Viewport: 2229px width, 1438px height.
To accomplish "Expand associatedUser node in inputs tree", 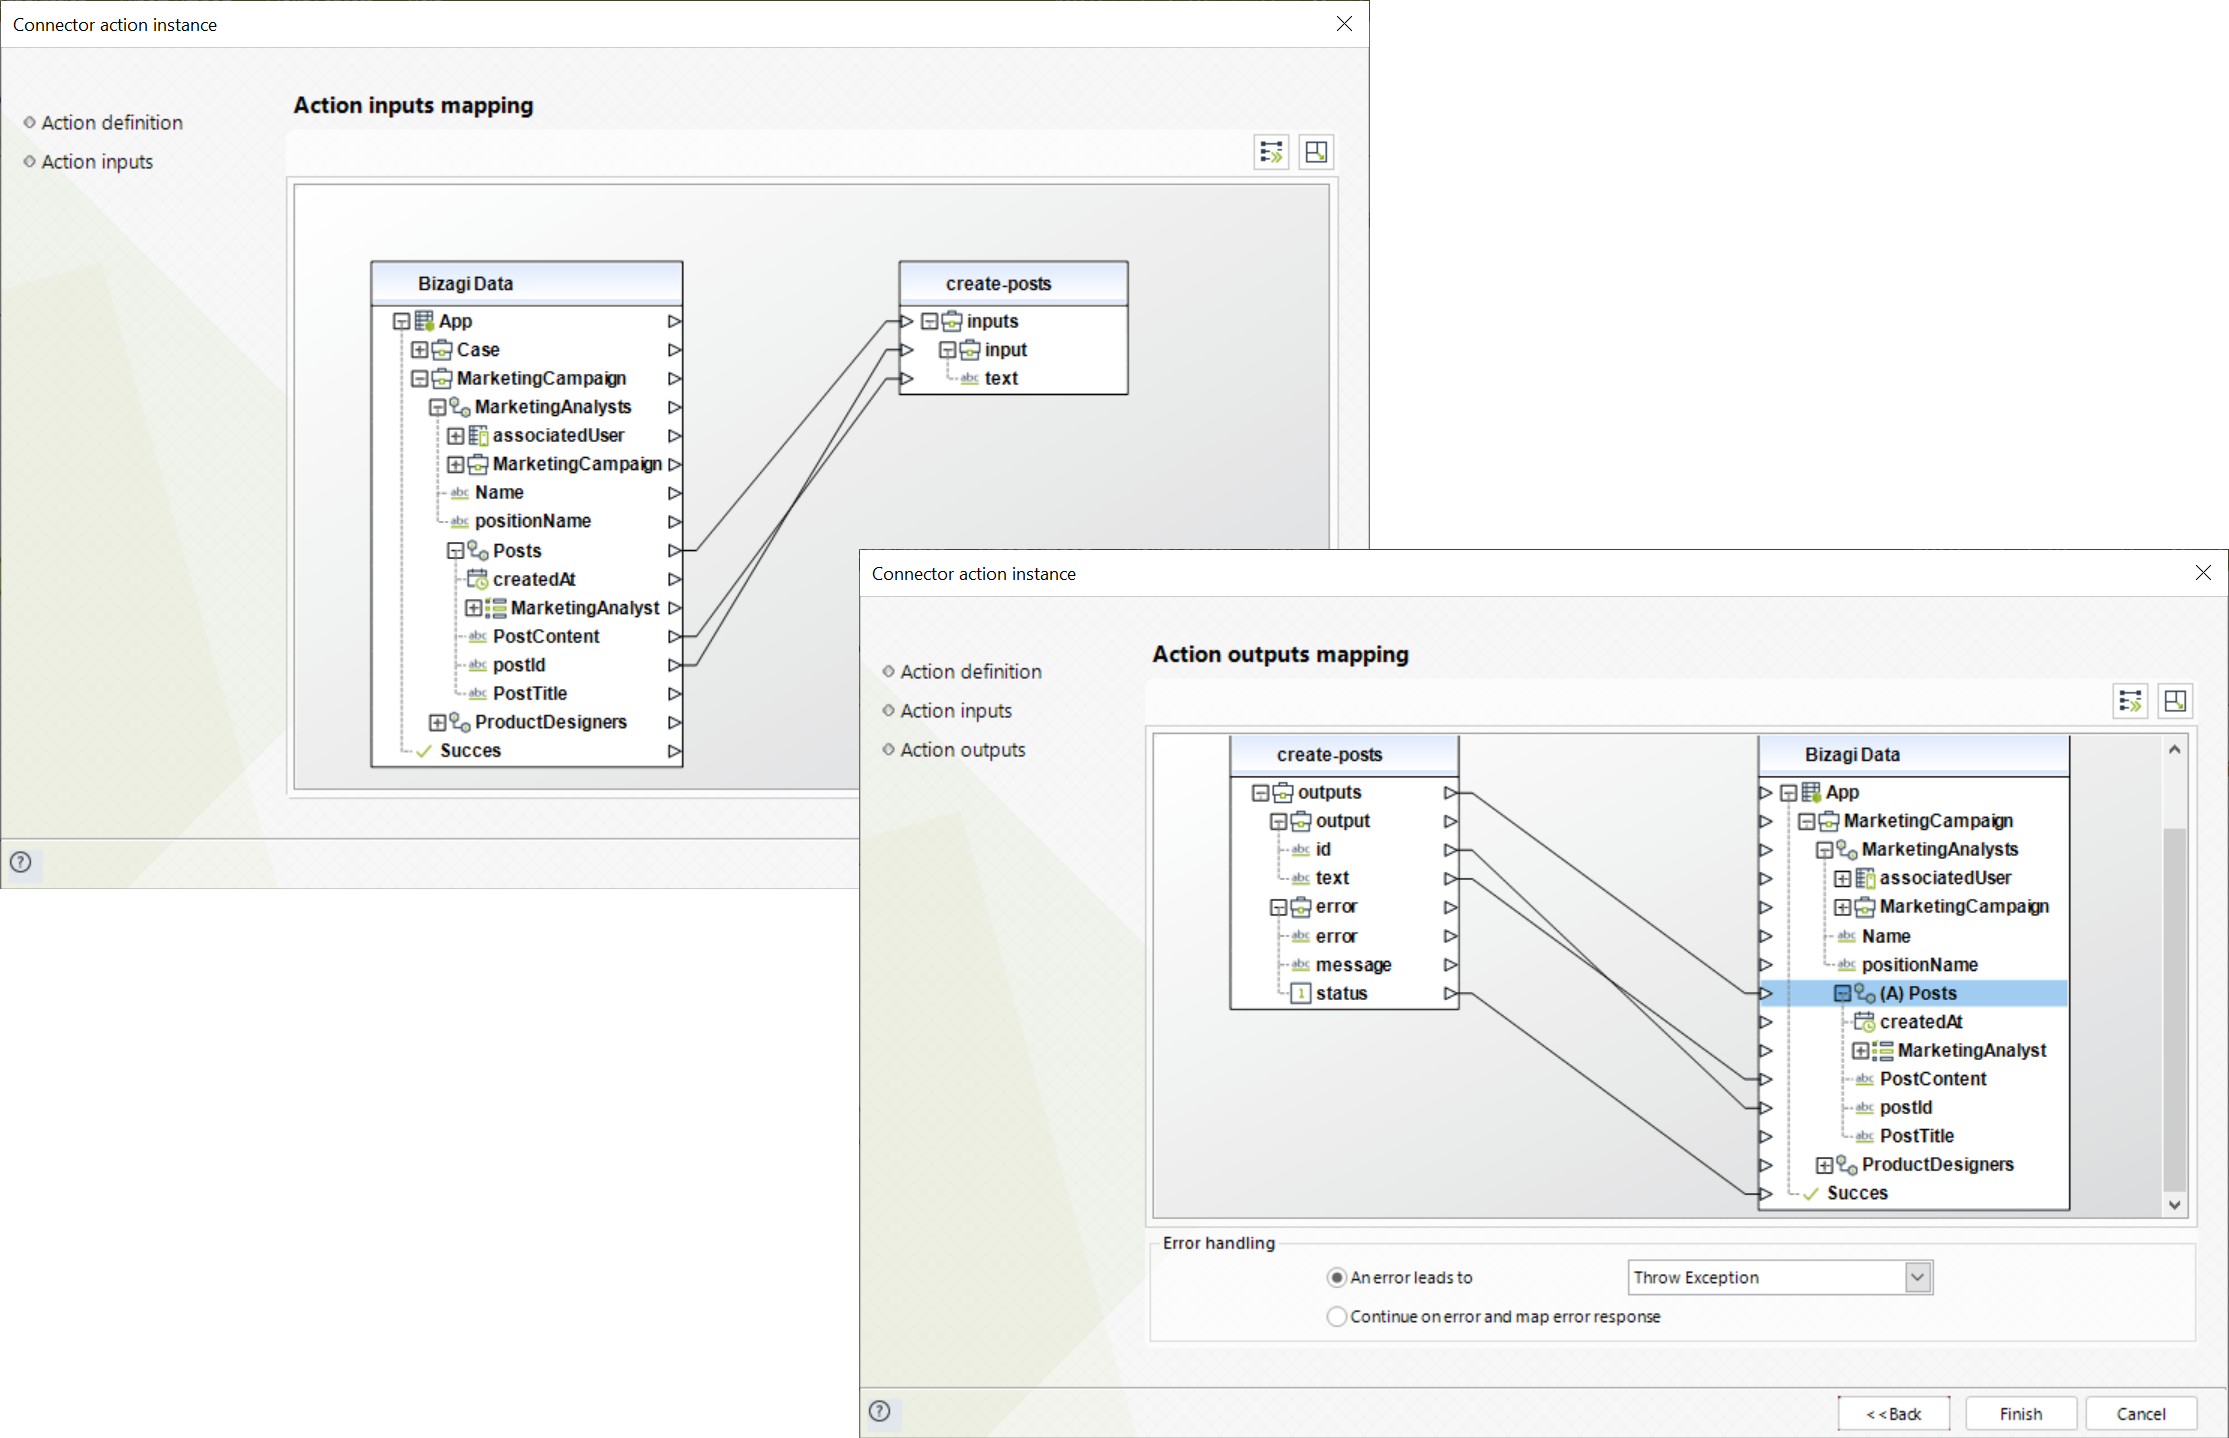I will point(456,436).
